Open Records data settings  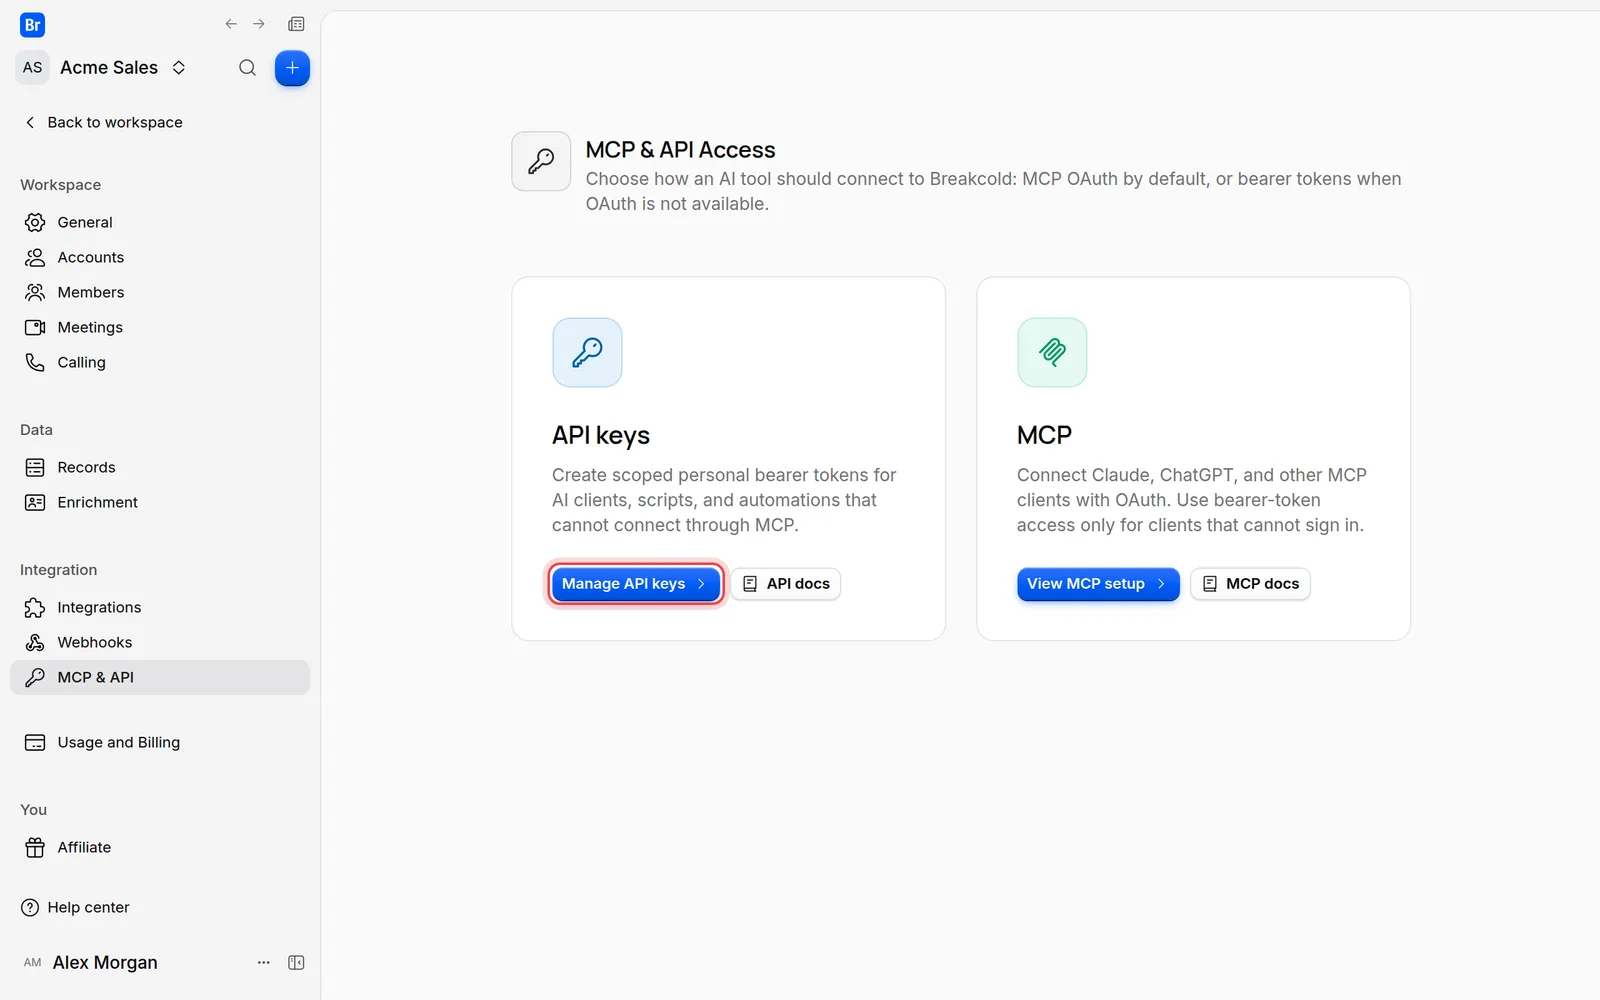coord(160,467)
